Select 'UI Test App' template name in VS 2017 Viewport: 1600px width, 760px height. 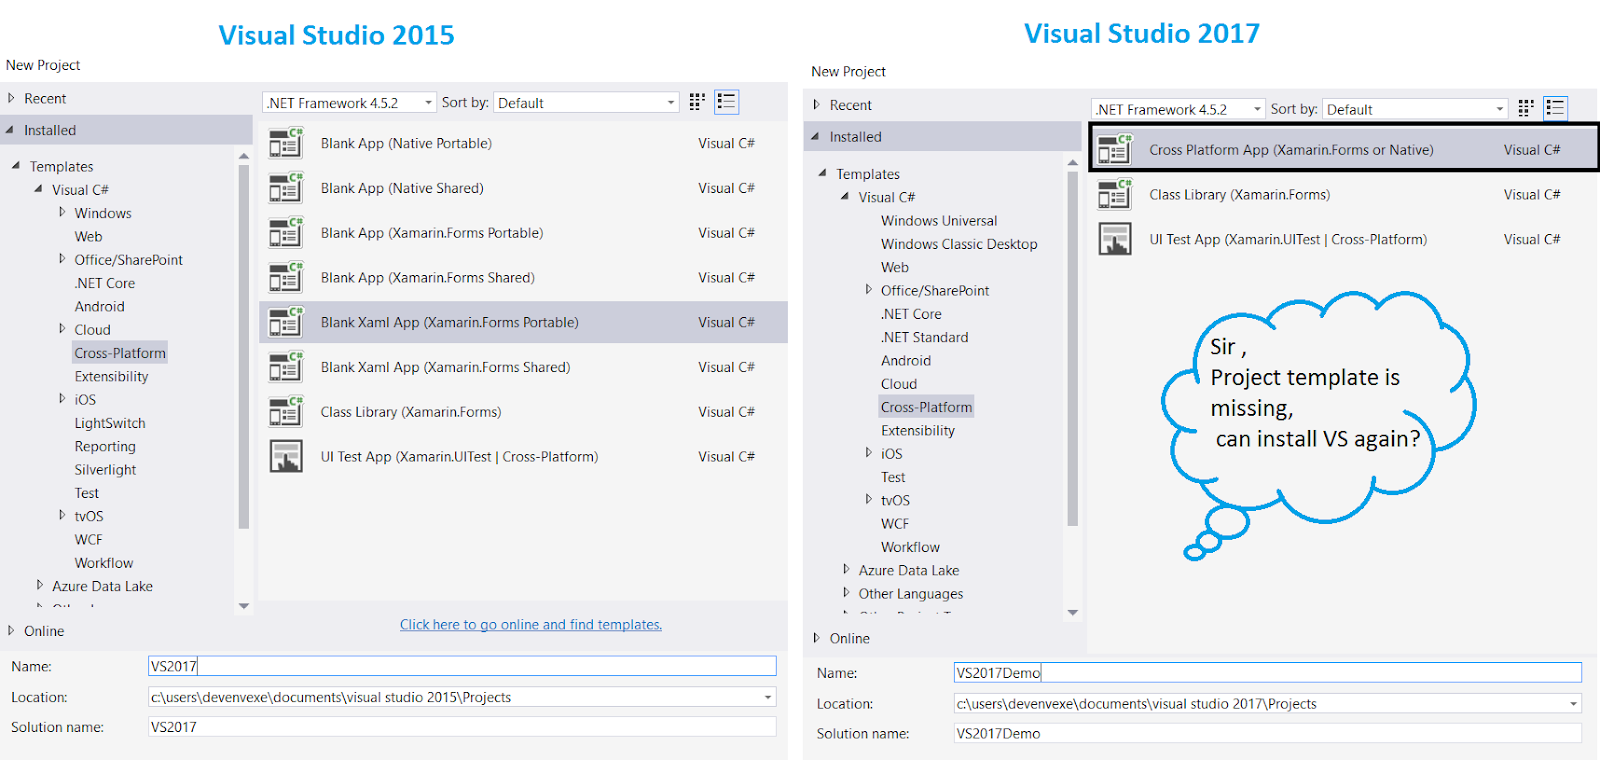click(1288, 240)
